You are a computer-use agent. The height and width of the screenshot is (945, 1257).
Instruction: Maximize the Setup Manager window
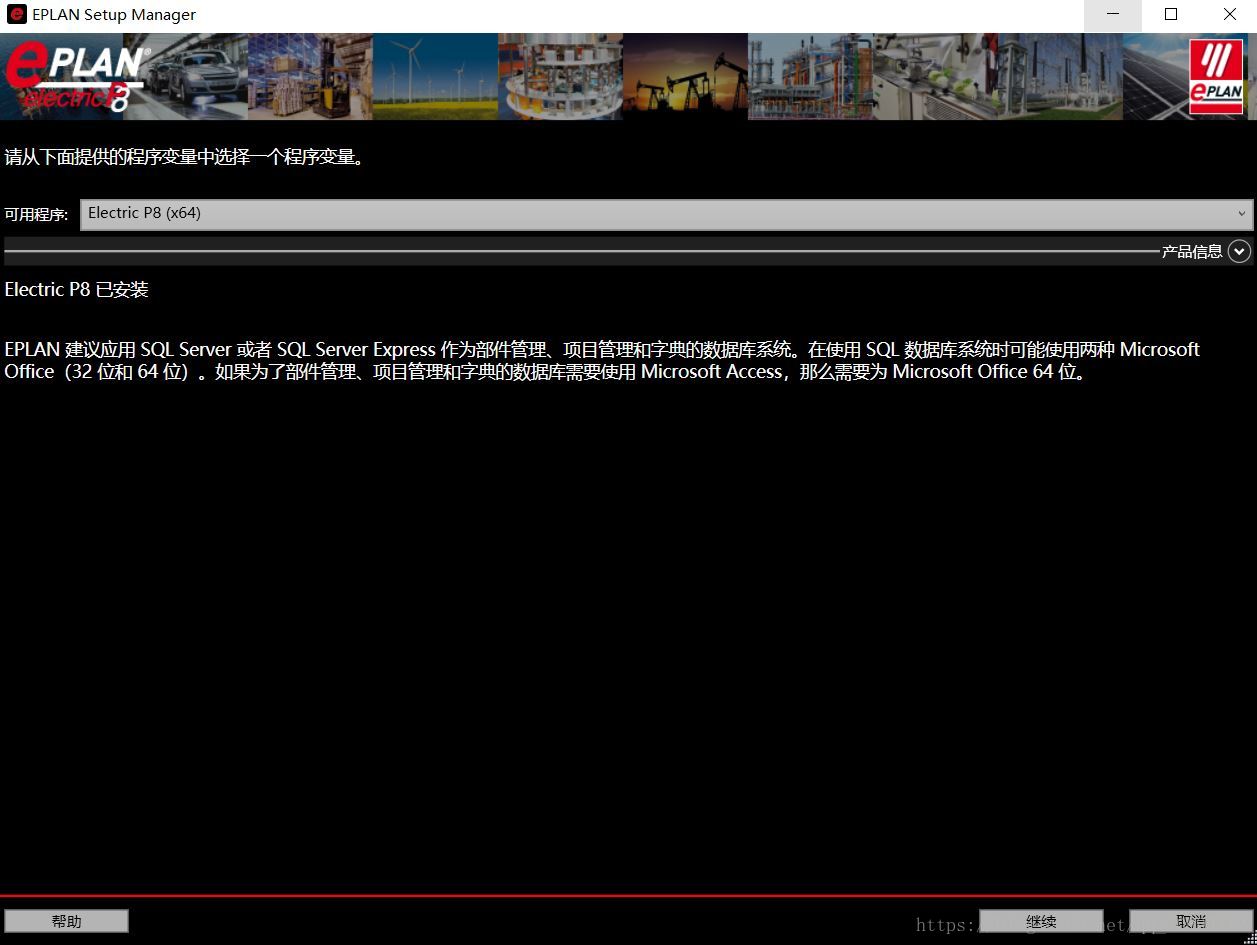[1171, 14]
